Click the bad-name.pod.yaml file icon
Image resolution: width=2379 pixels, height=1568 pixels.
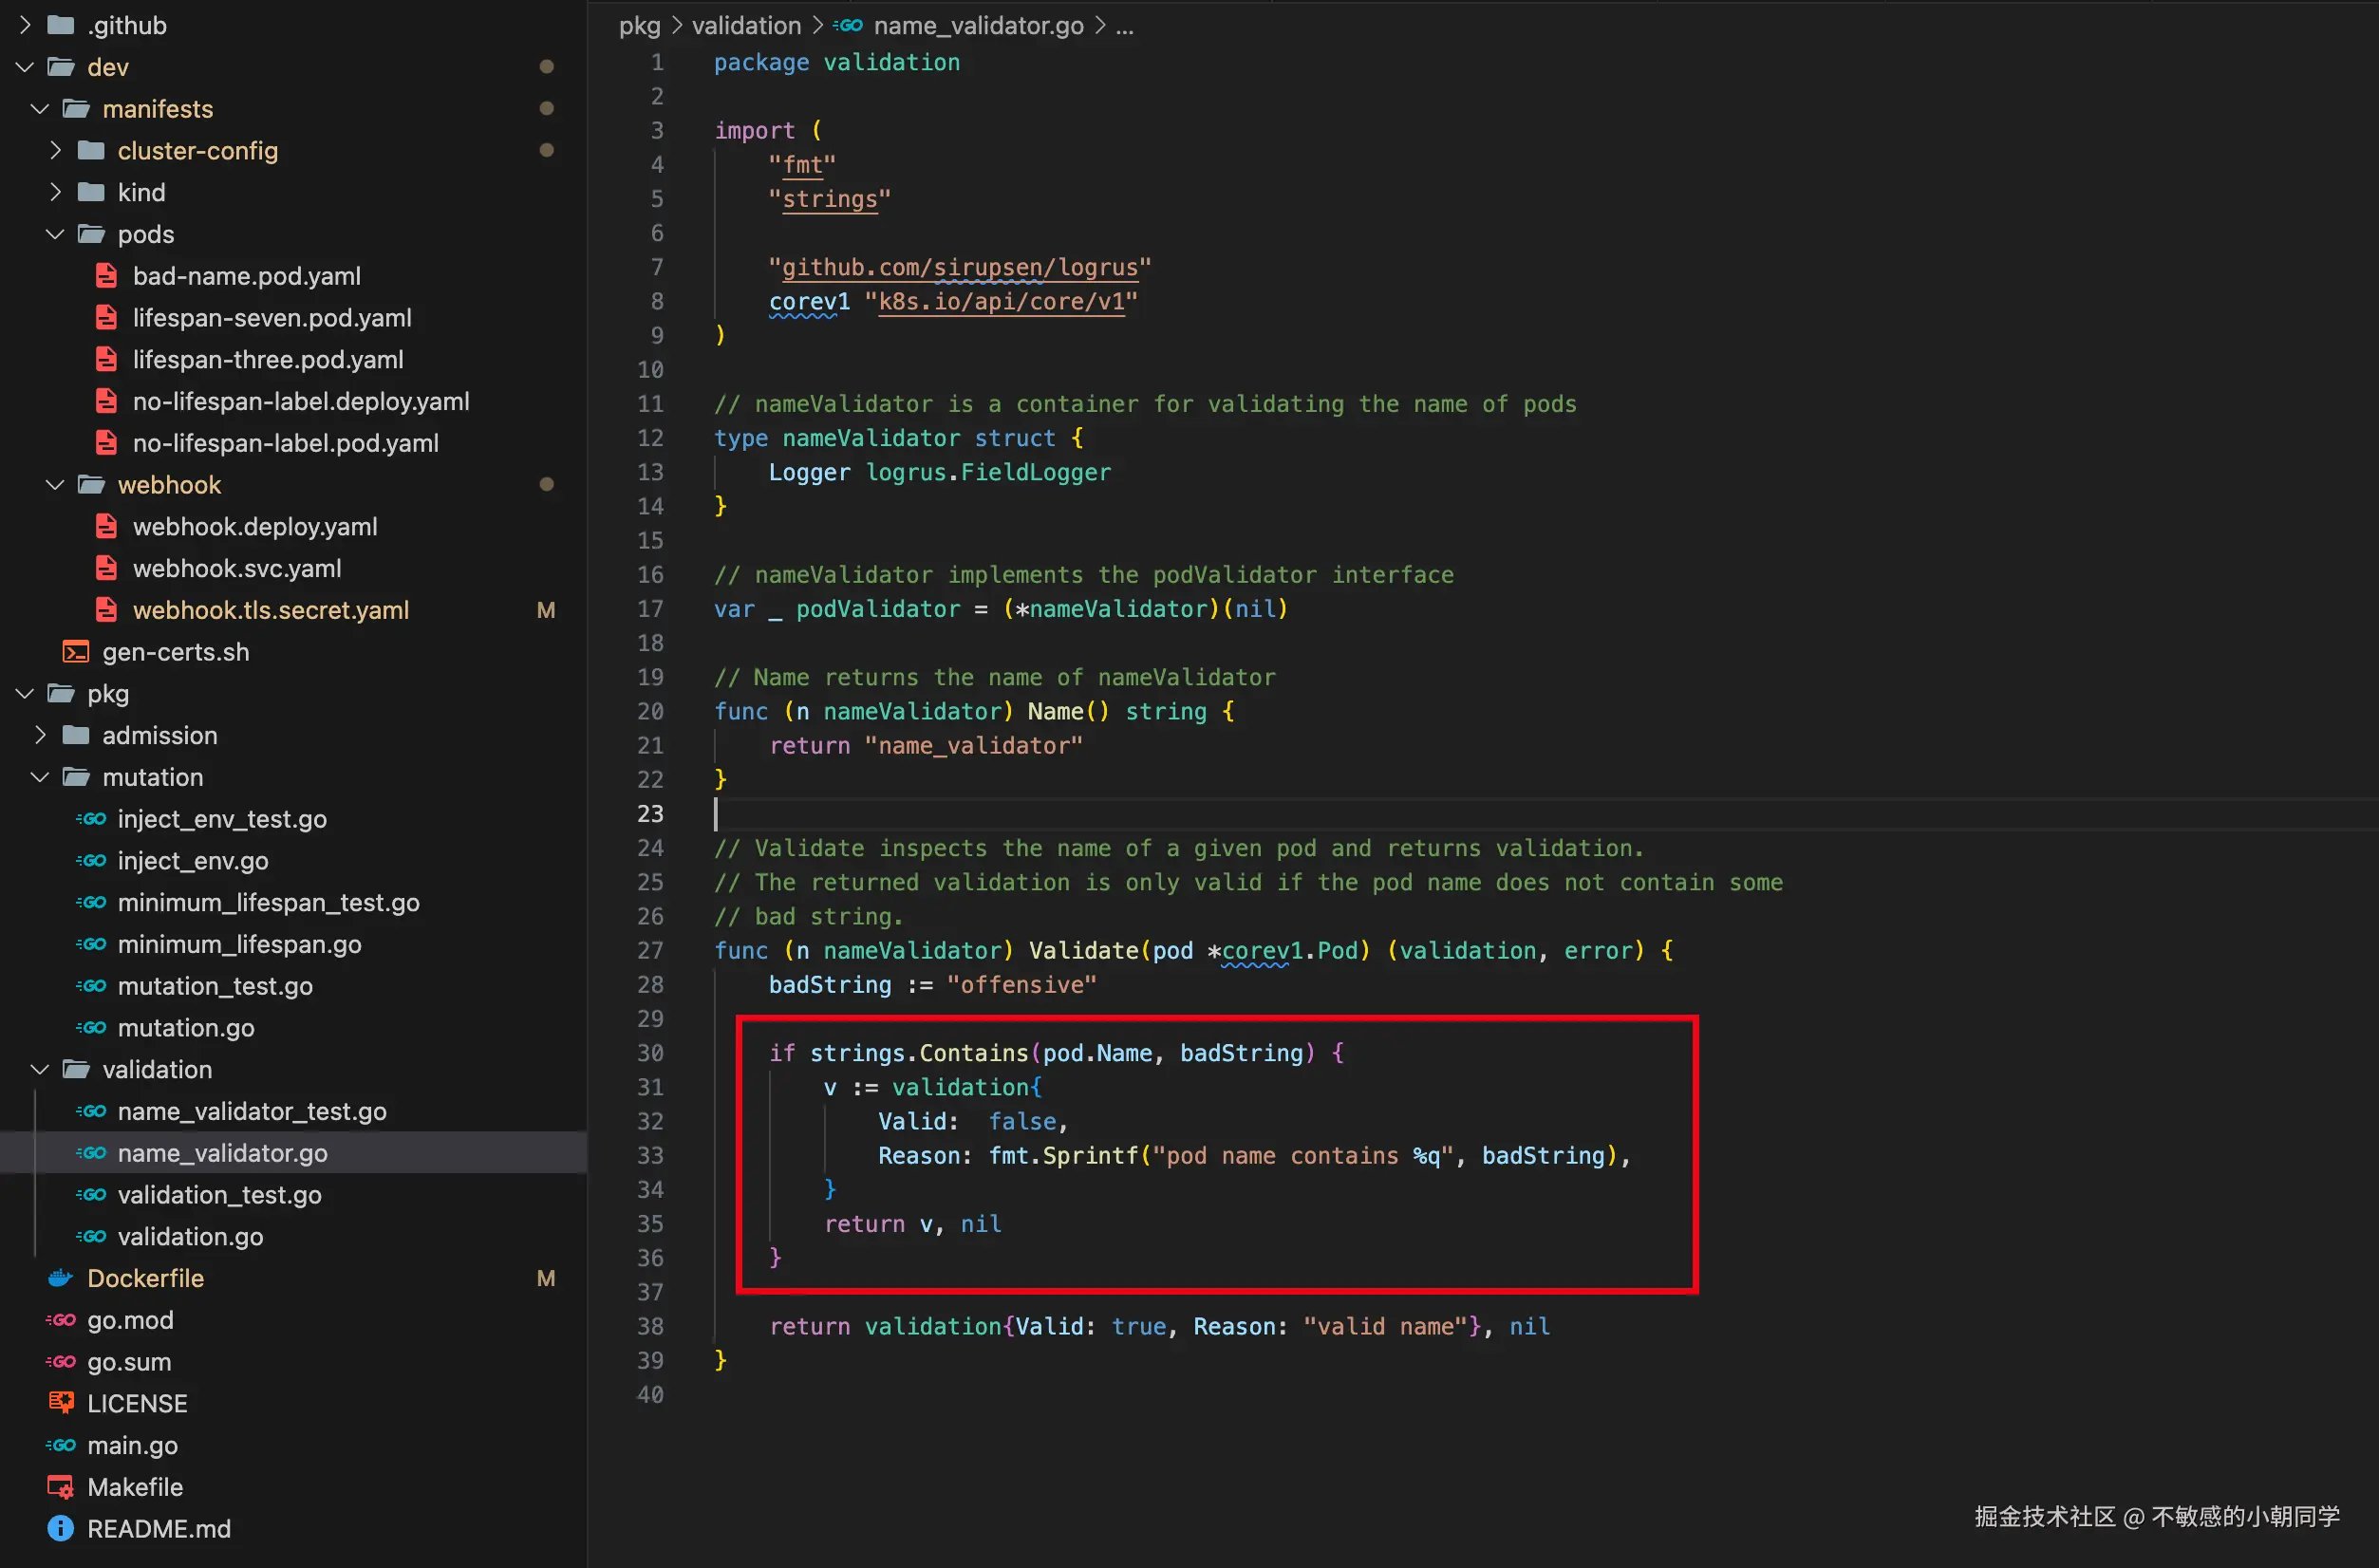tap(106, 276)
